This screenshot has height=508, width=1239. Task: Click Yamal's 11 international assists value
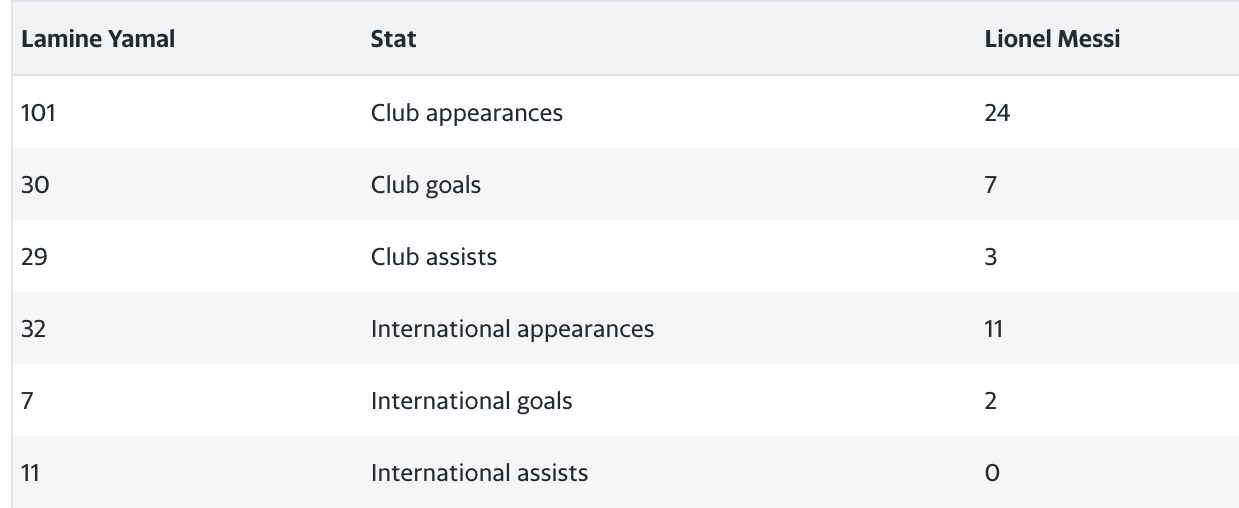tap(31, 473)
